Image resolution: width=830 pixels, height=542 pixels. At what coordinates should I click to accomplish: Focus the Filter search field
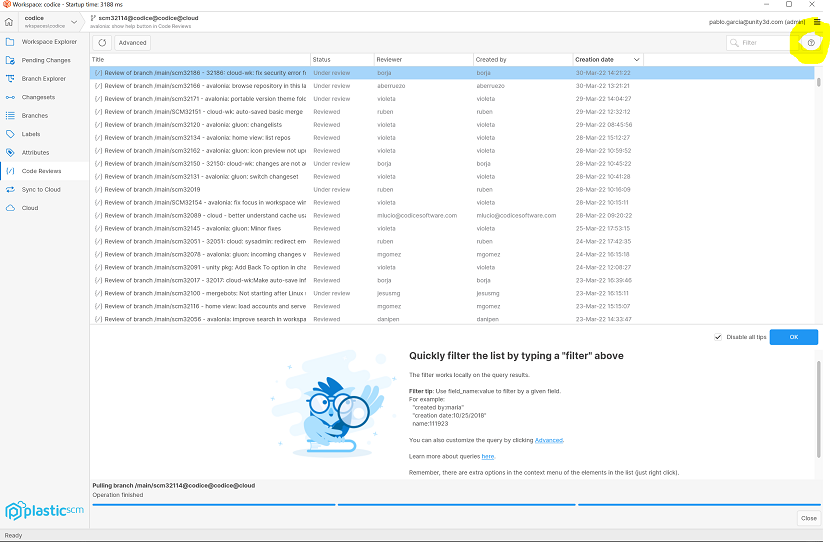pos(761,42)
